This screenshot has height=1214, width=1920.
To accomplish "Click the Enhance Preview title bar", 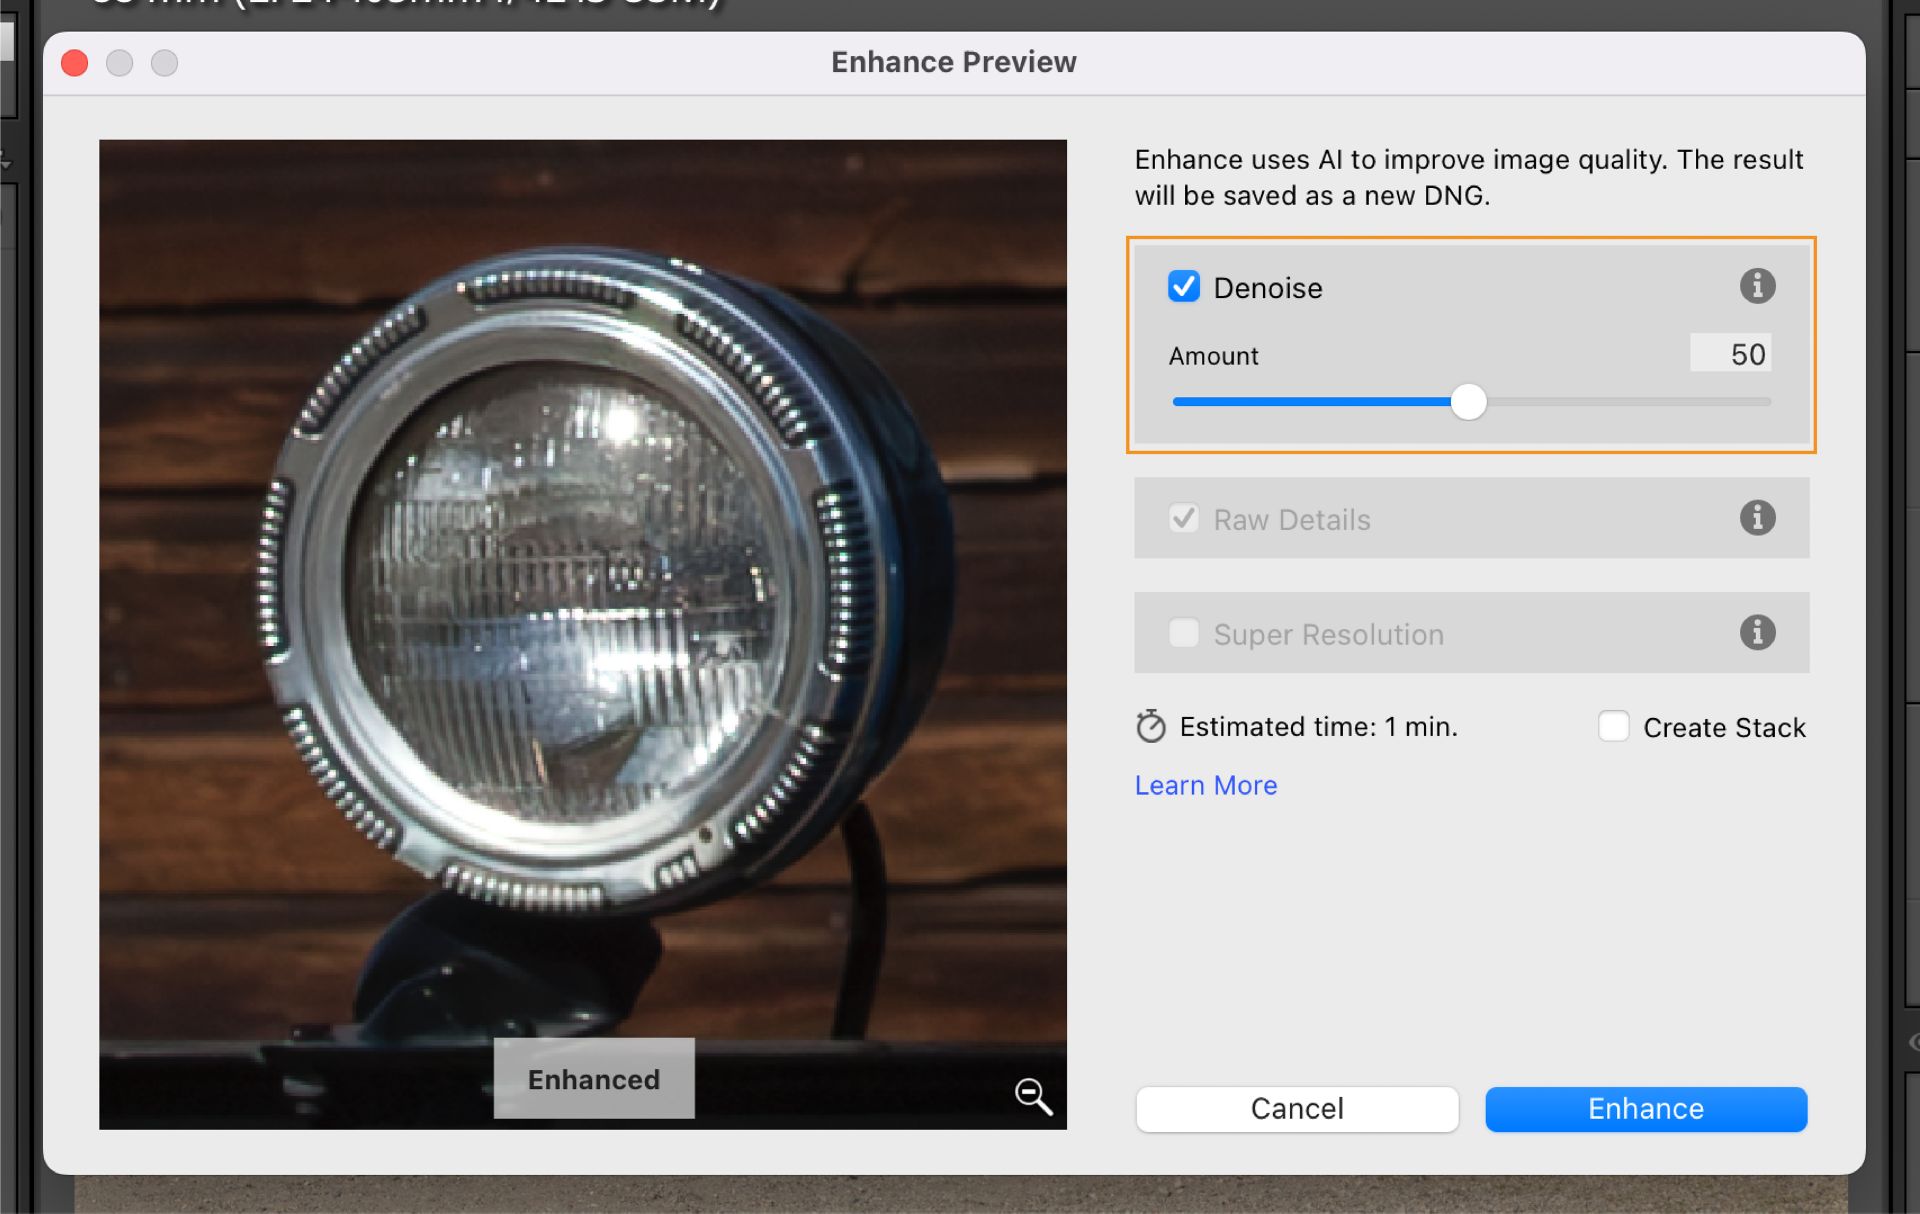I will [952, 62].
